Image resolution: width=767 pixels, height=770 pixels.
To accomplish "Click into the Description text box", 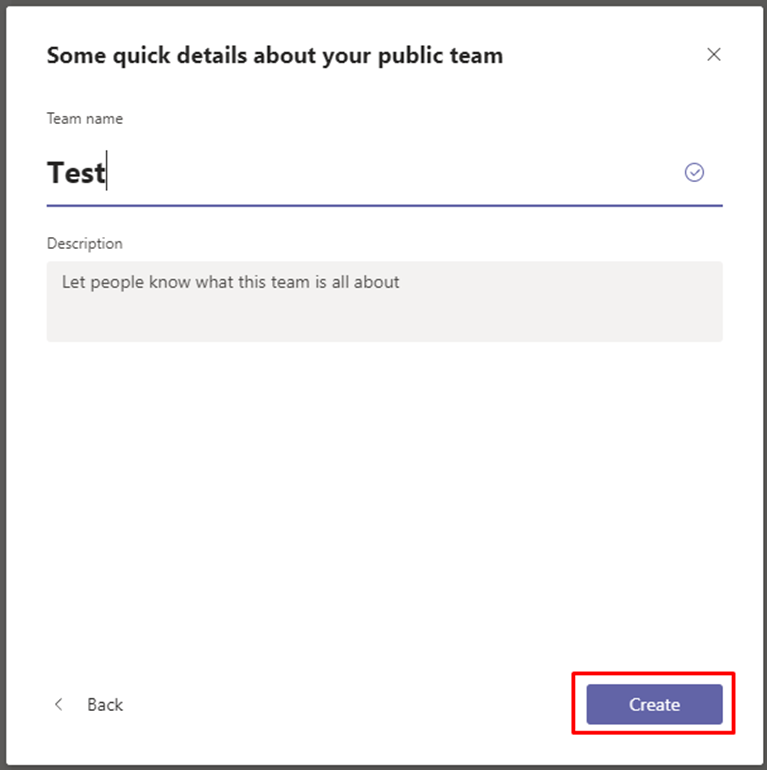I will [384, 302].
